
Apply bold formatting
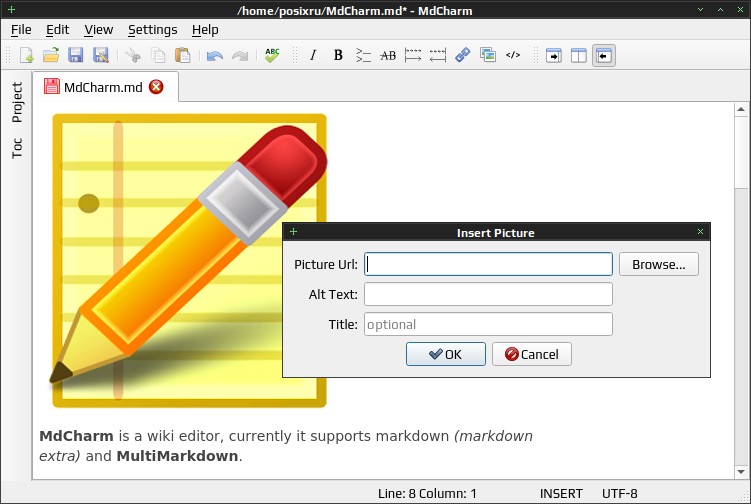click(x=338, y=55)
